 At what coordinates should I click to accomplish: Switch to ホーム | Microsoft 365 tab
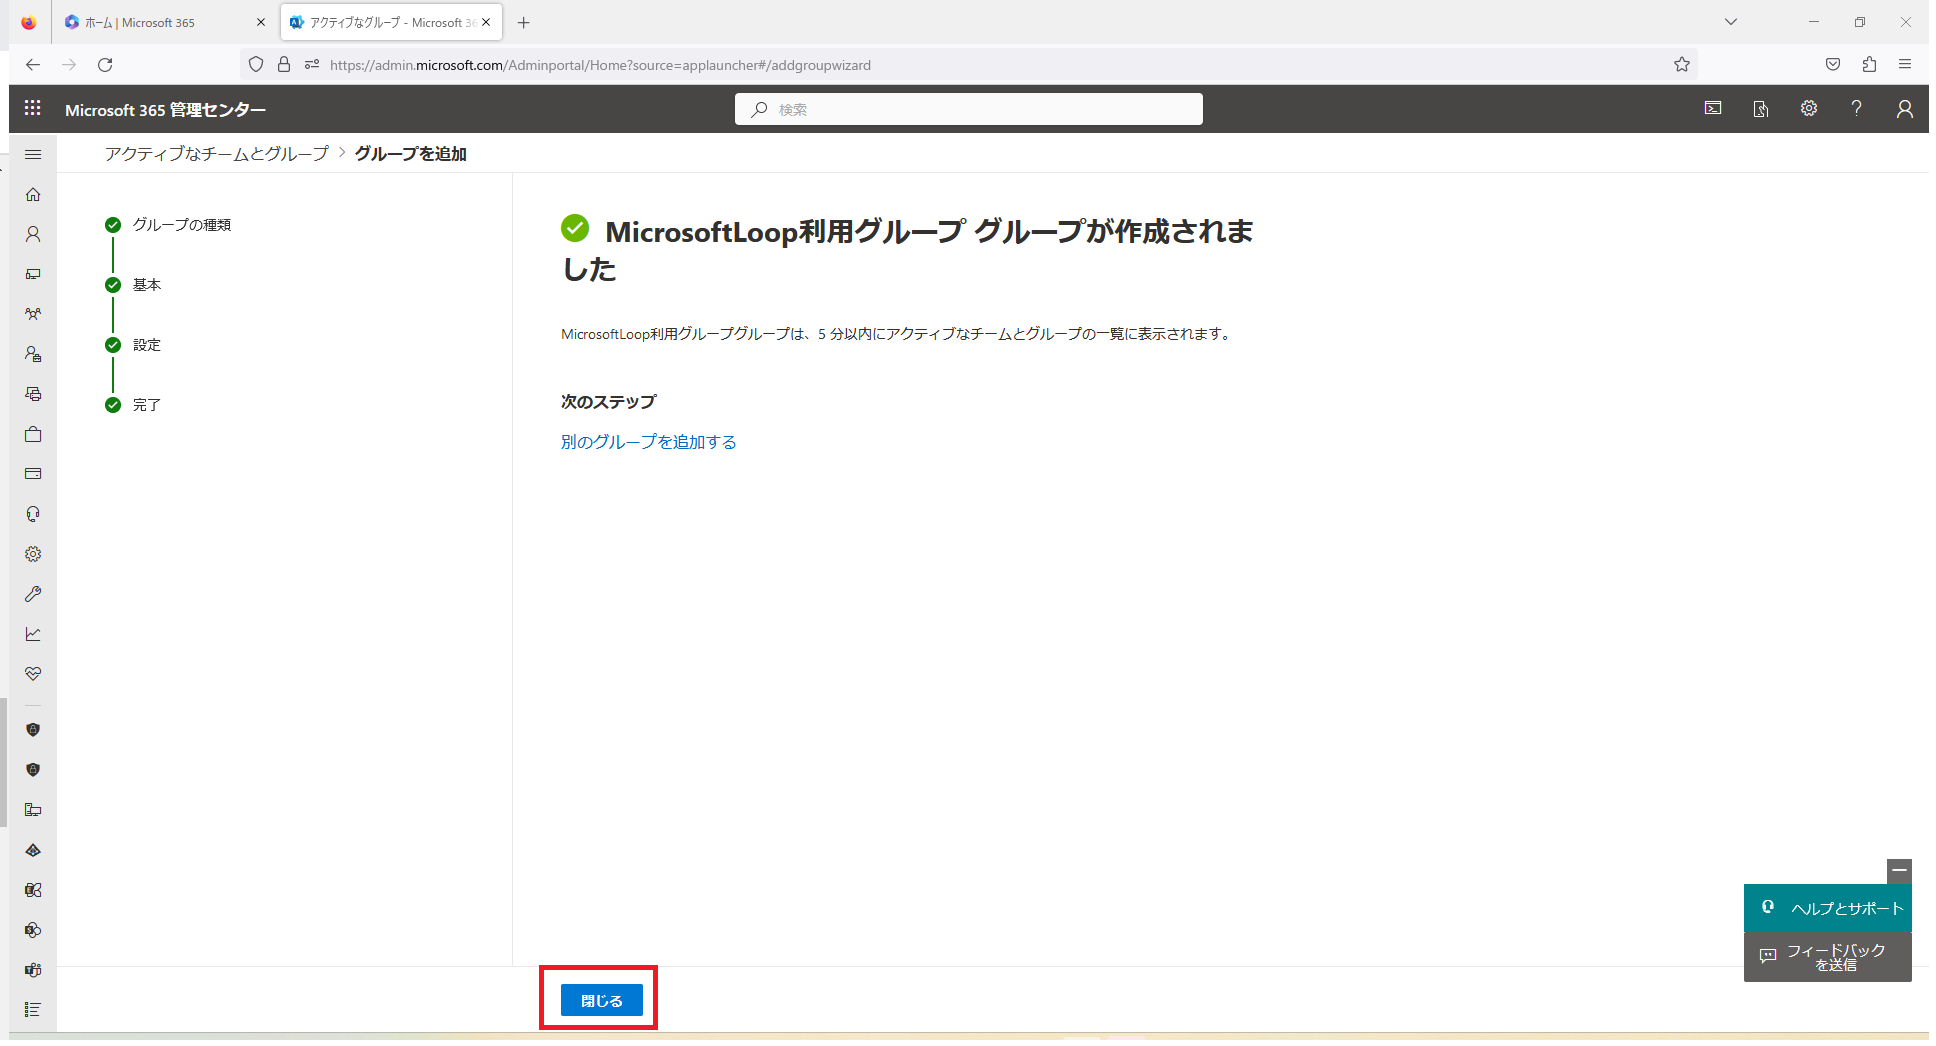(165, 22)
